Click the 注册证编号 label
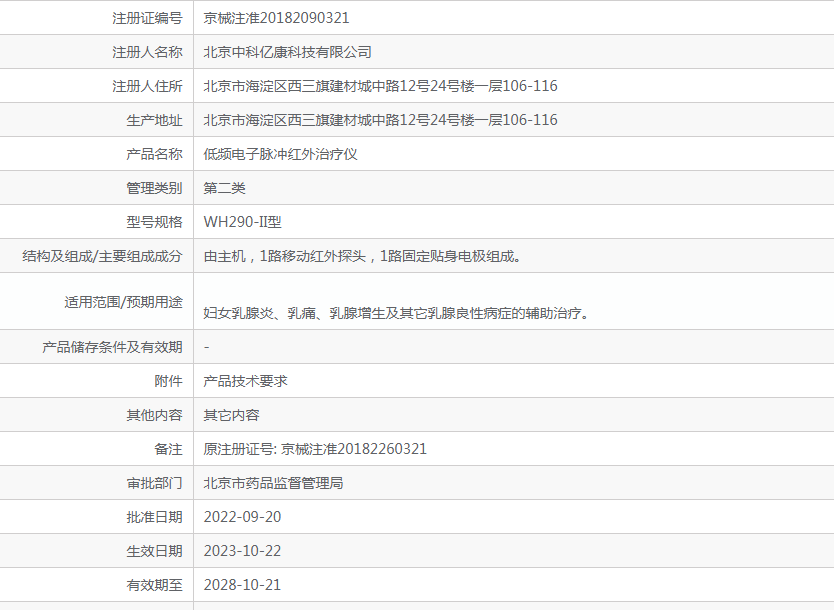 click(147, 18)
